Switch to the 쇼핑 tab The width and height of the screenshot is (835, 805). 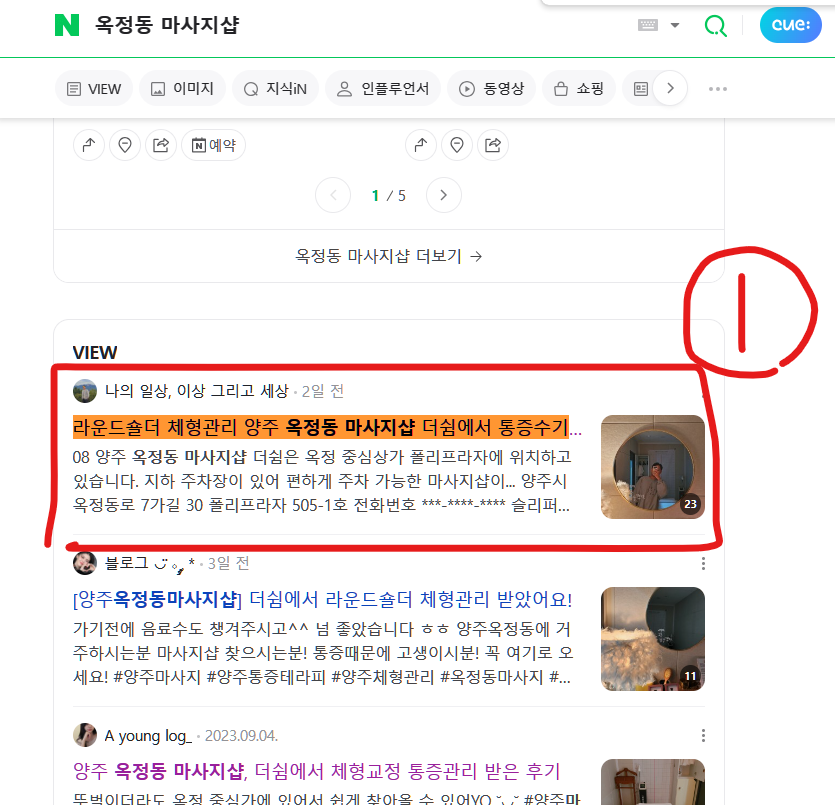coord(579,88)
